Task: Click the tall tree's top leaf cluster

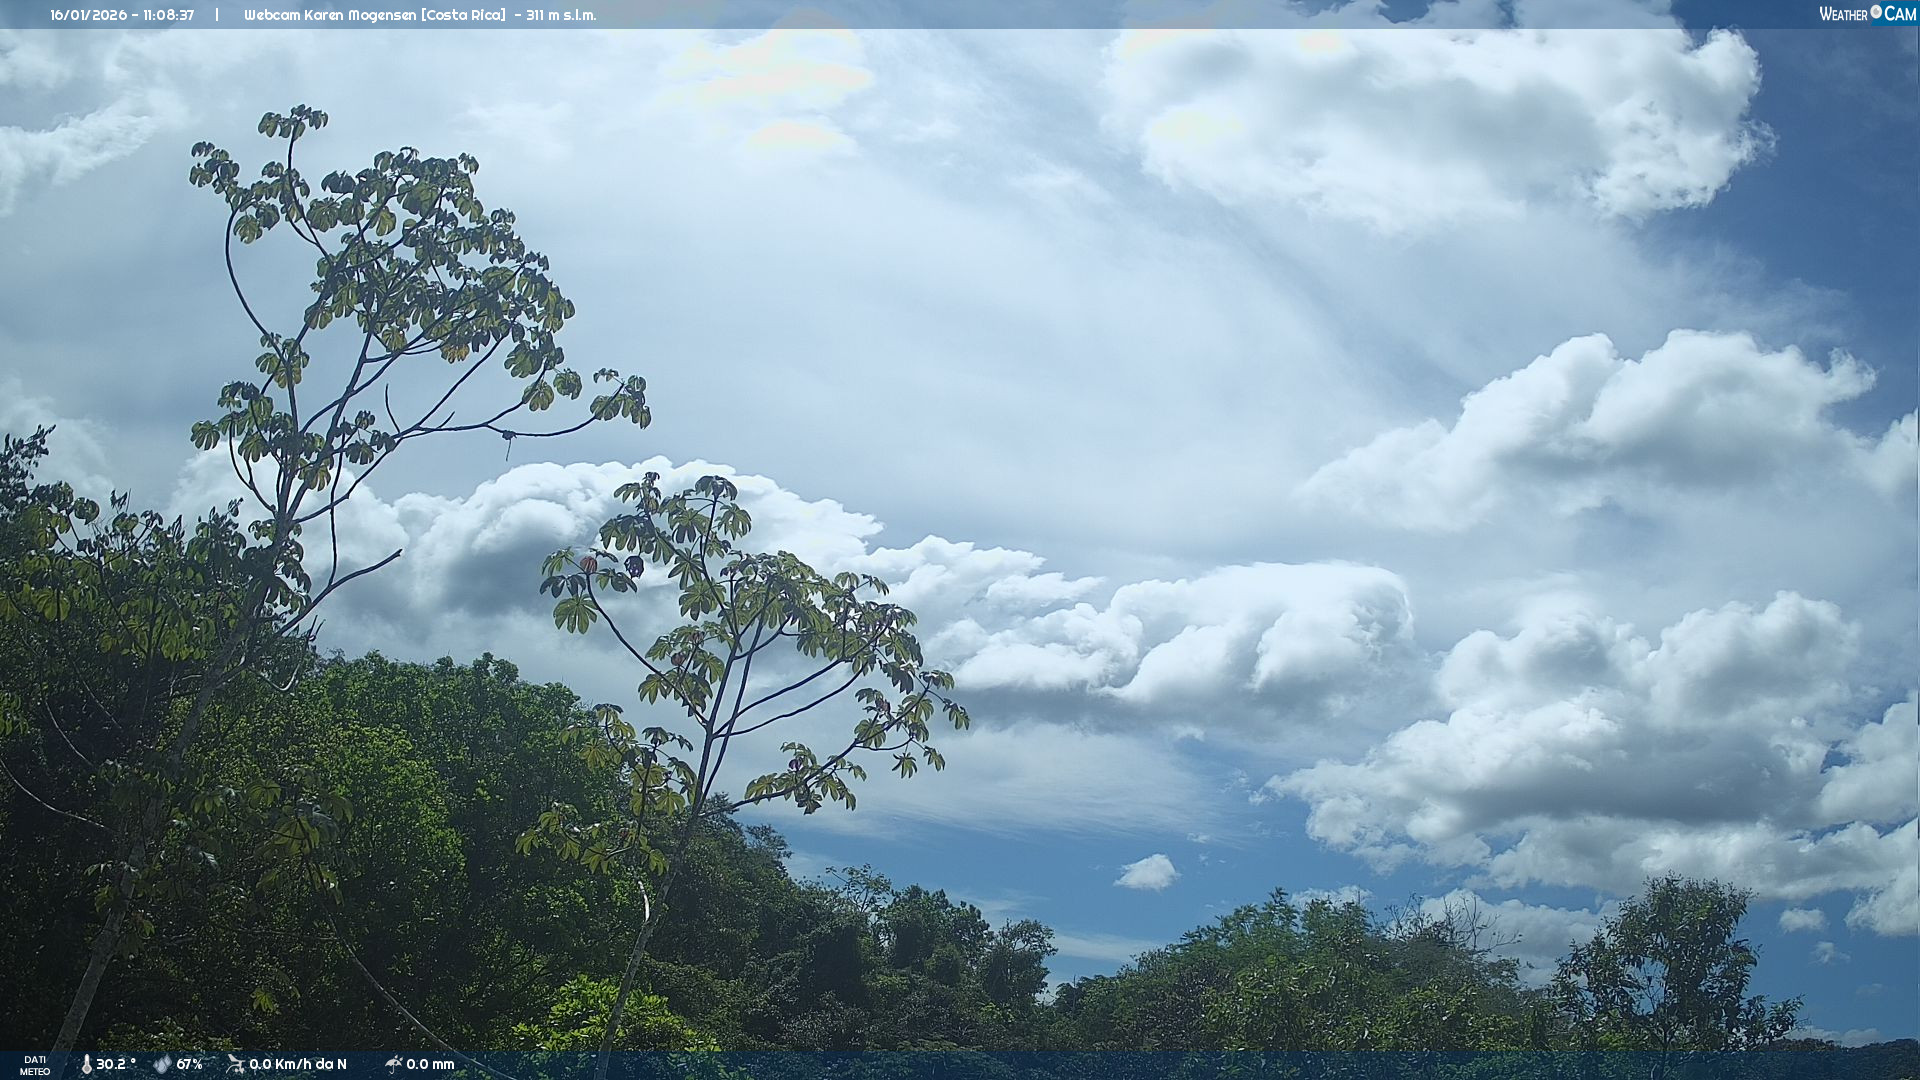Action: (292, 122)
